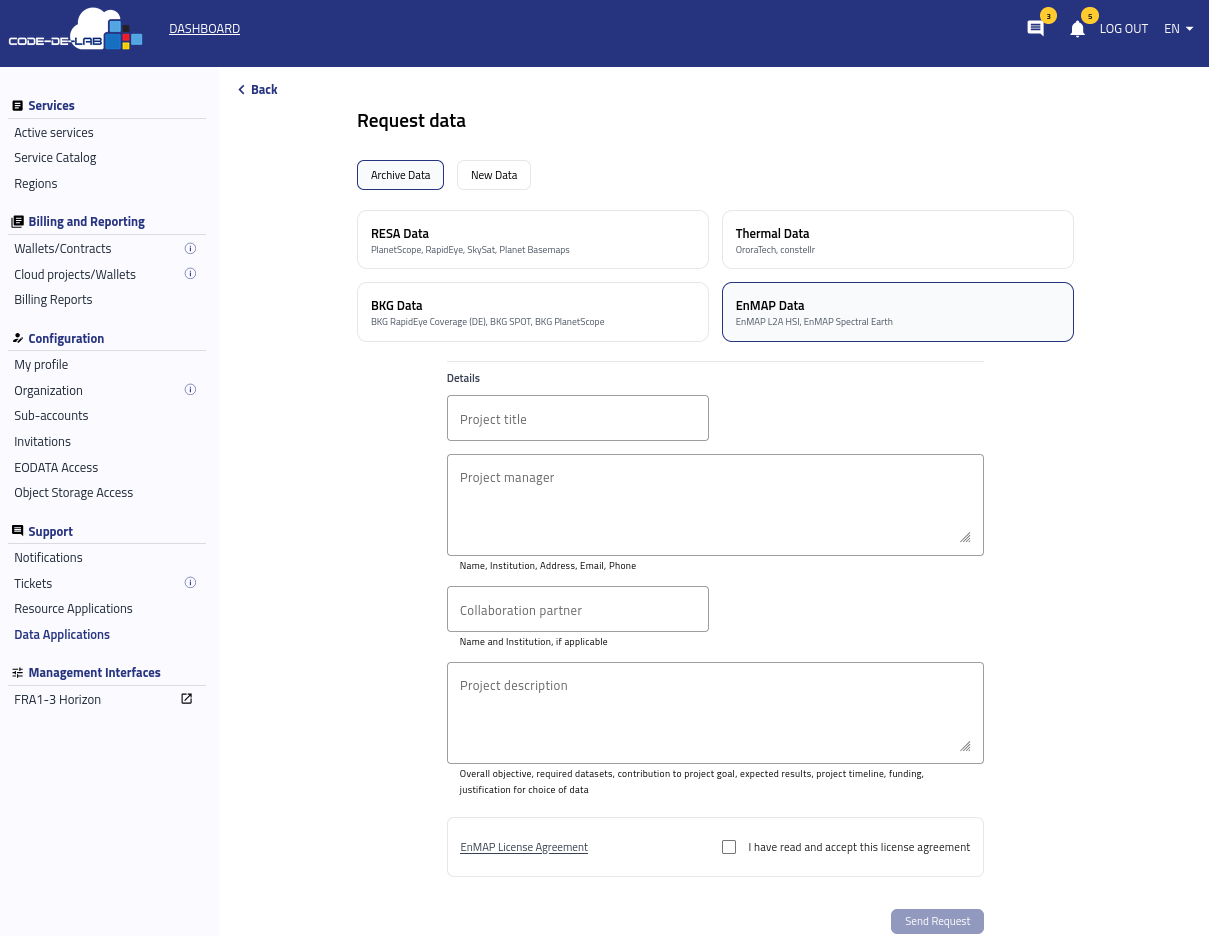Open the chat messages icon

(1036, 28)
